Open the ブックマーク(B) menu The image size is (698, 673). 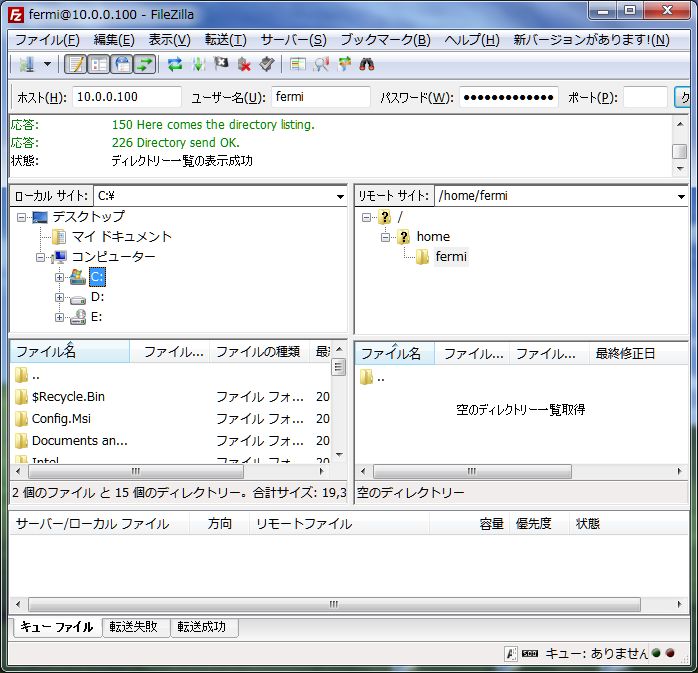pyautogui.click(x=386, y=40)
